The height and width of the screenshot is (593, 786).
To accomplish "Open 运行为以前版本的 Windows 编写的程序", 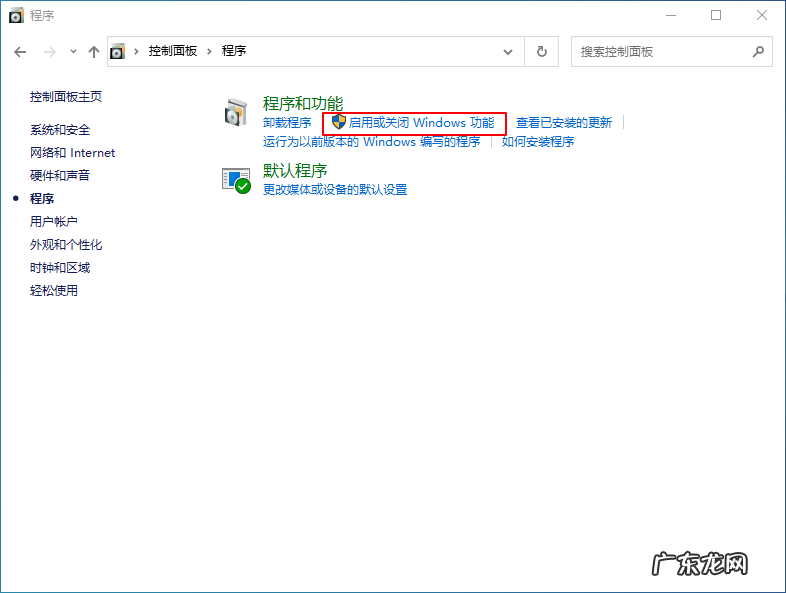I will [x=371, y=142].
